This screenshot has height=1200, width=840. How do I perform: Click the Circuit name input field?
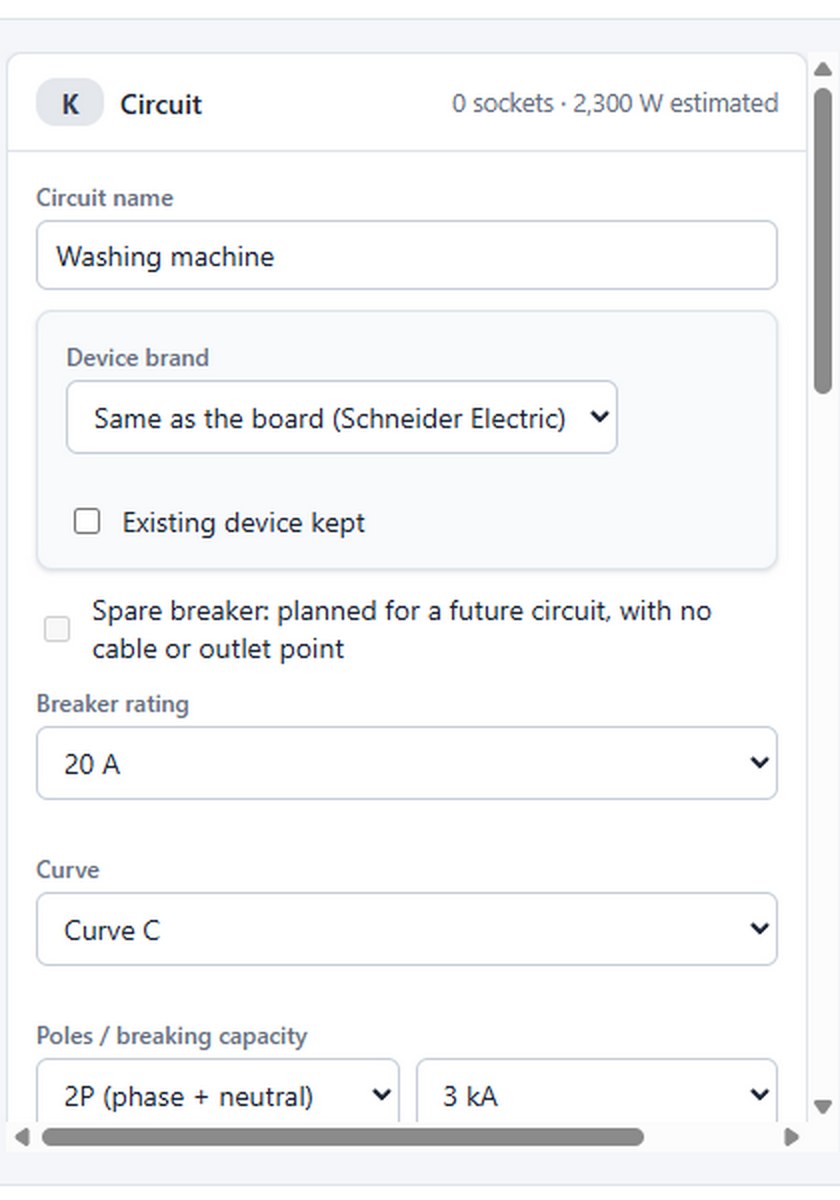click(x=407, y=255)
